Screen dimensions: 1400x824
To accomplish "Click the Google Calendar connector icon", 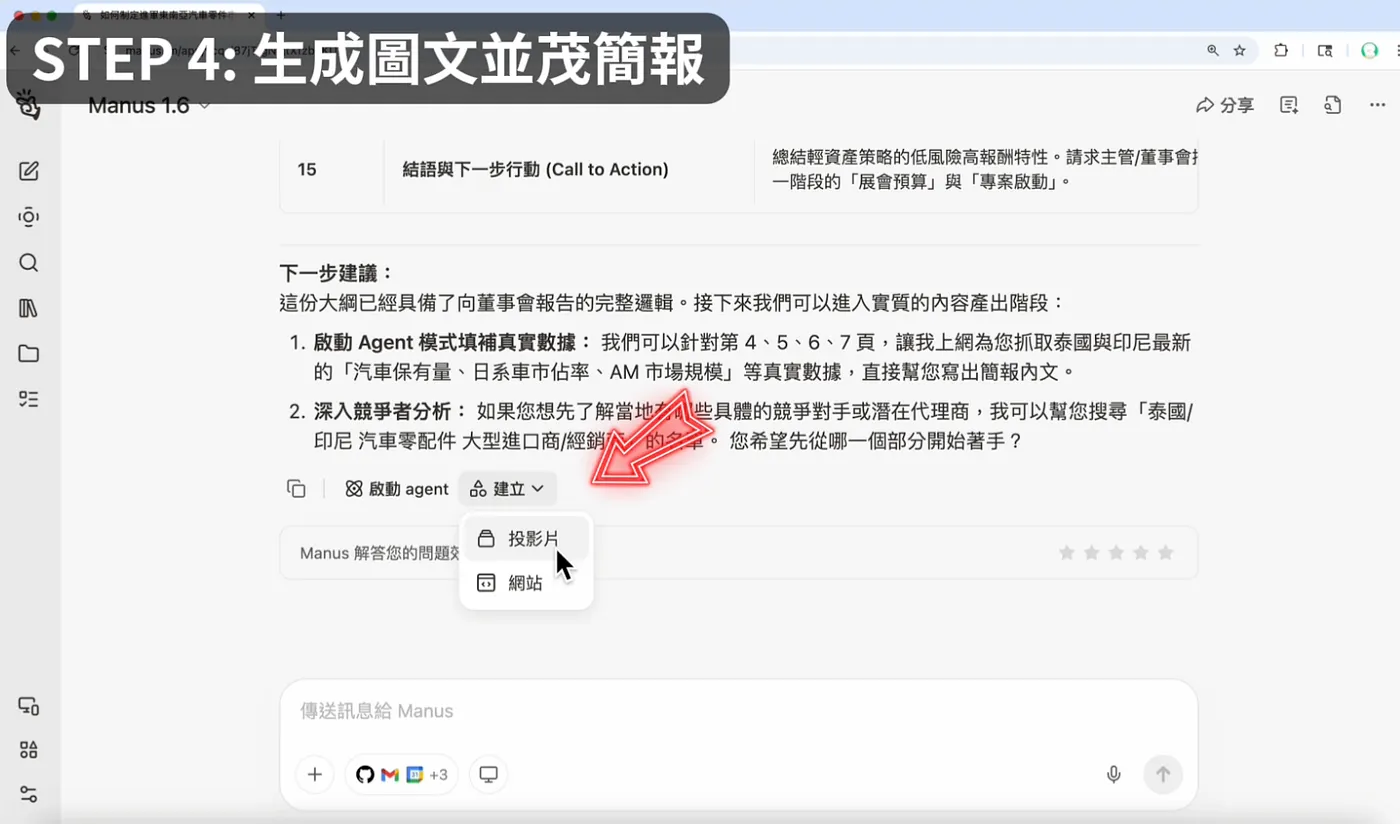I will click(414, 774).
